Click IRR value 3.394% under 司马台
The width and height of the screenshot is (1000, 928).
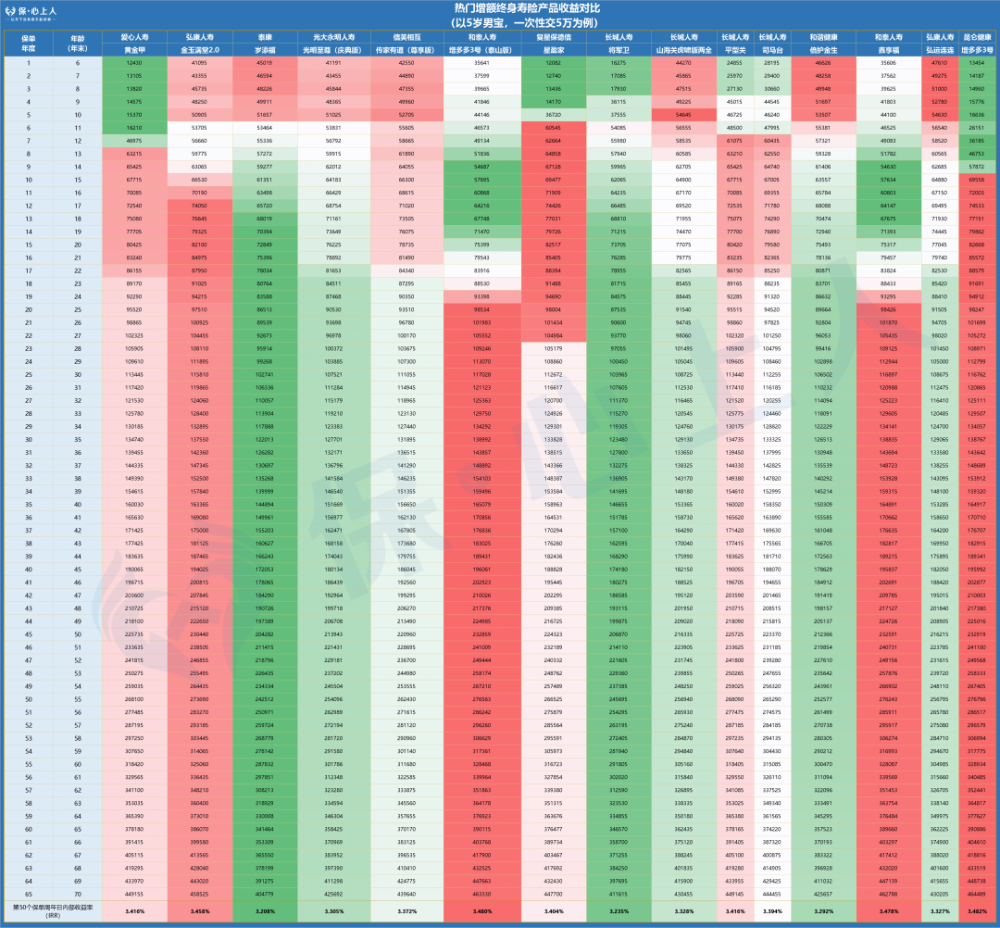772,911
